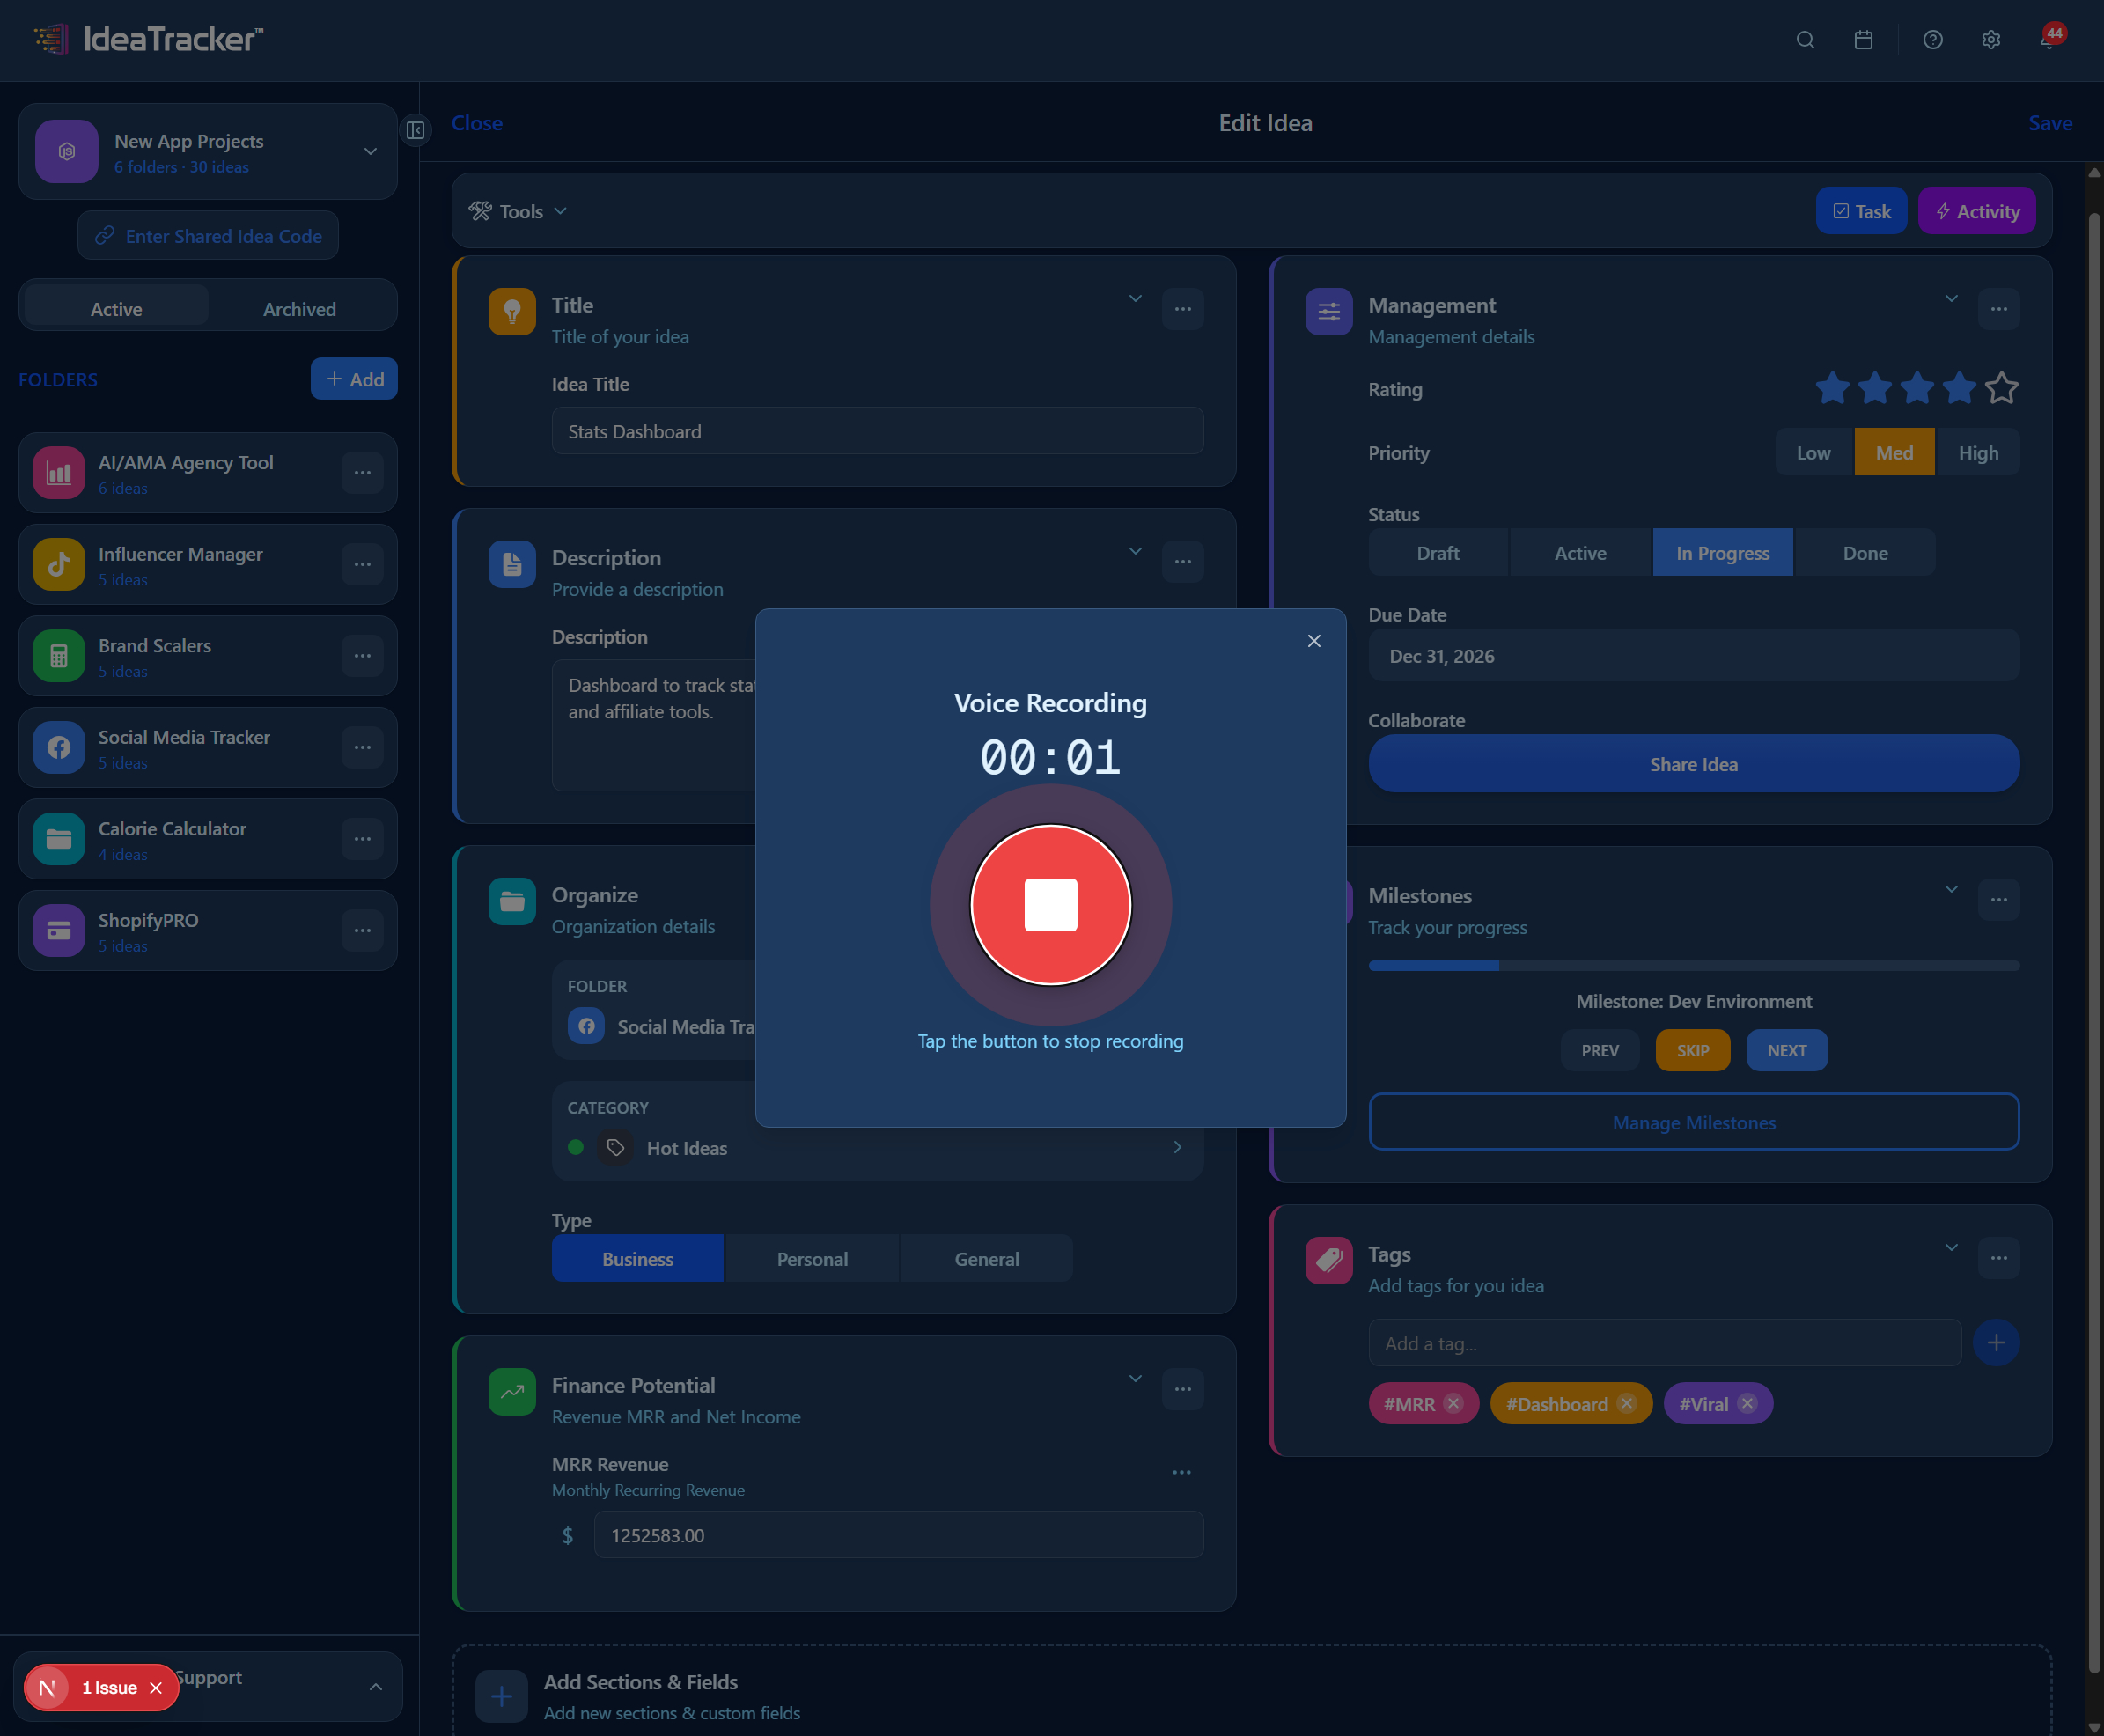The width and height of the screenshot is (2104, 1736).
Task: Open options for Social Media Tracker folder
Action: tap(362, 747)
